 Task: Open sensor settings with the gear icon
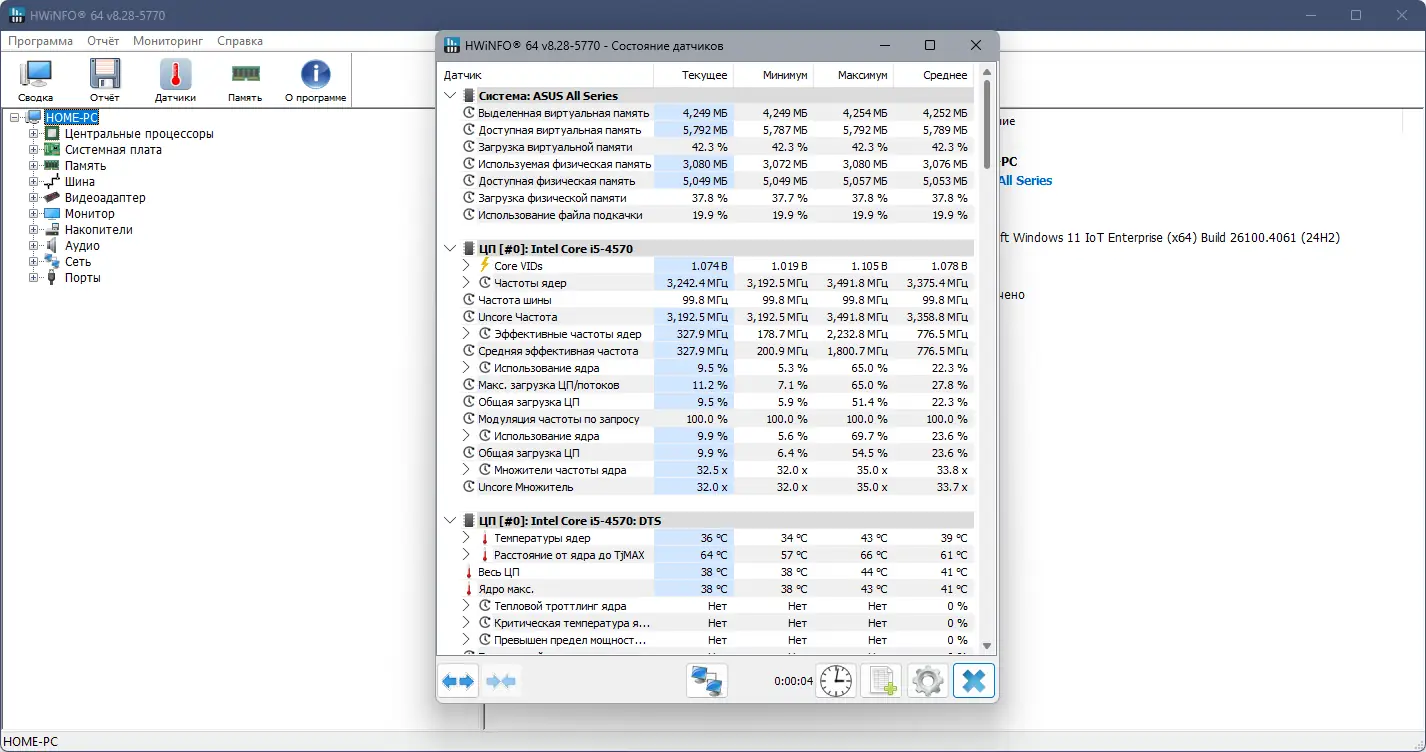click(x=927, y=681)
